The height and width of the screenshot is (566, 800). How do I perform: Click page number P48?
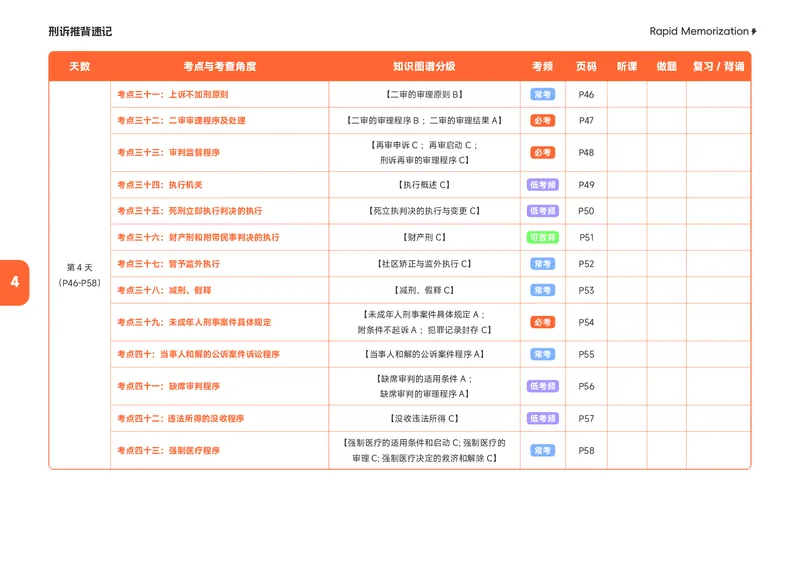pyautogui.click(x=586, y=153)
